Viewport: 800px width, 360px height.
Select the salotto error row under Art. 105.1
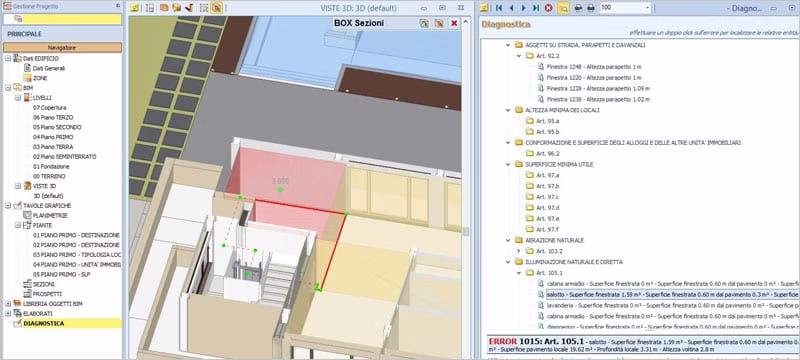coord(672,294)
